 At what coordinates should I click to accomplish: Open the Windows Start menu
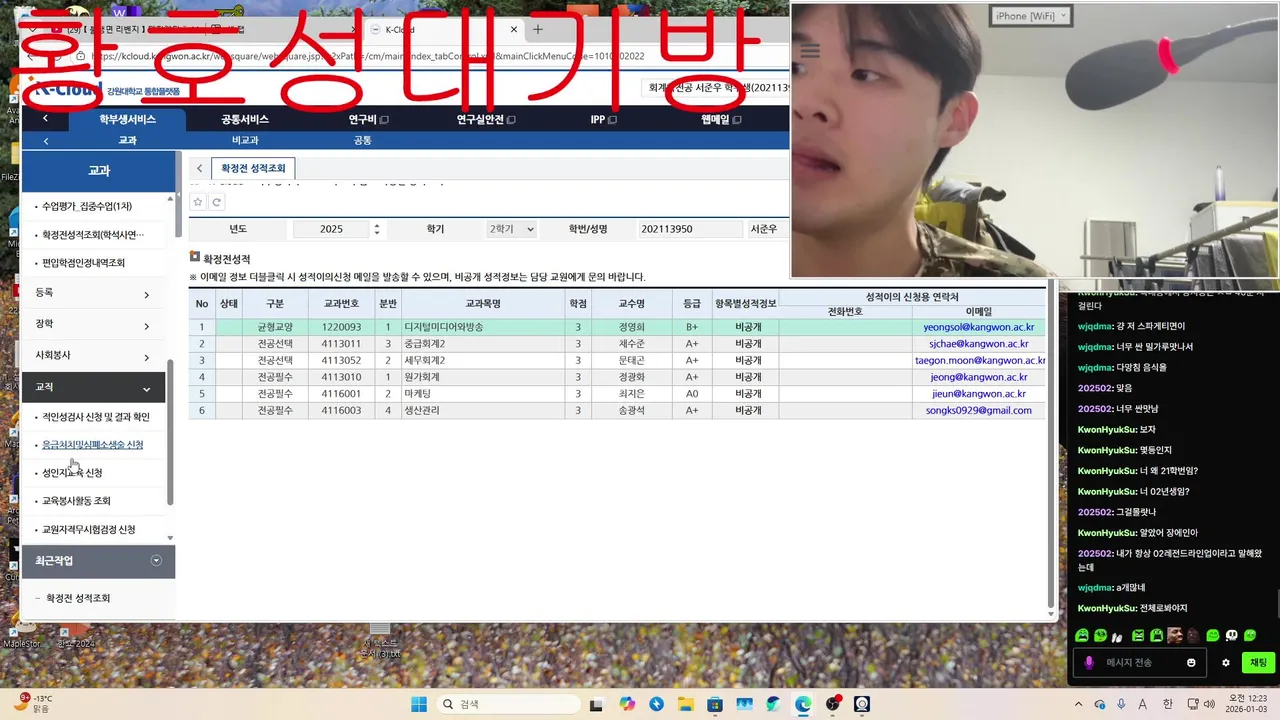[418, 704]
